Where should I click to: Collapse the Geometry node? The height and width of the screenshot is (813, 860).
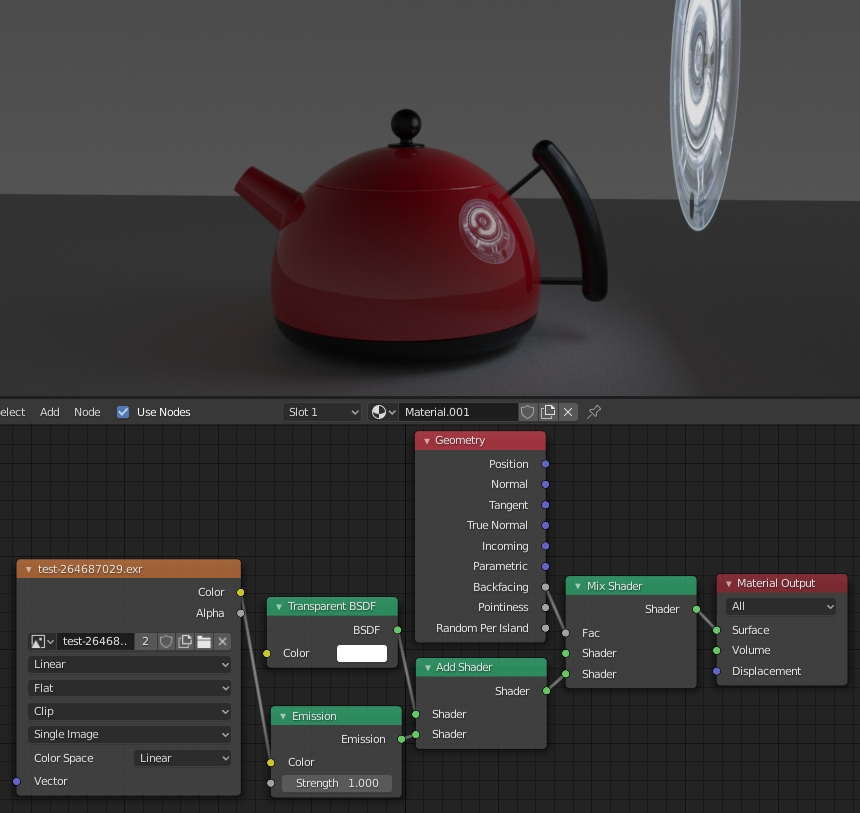click(x=427, y=441)
